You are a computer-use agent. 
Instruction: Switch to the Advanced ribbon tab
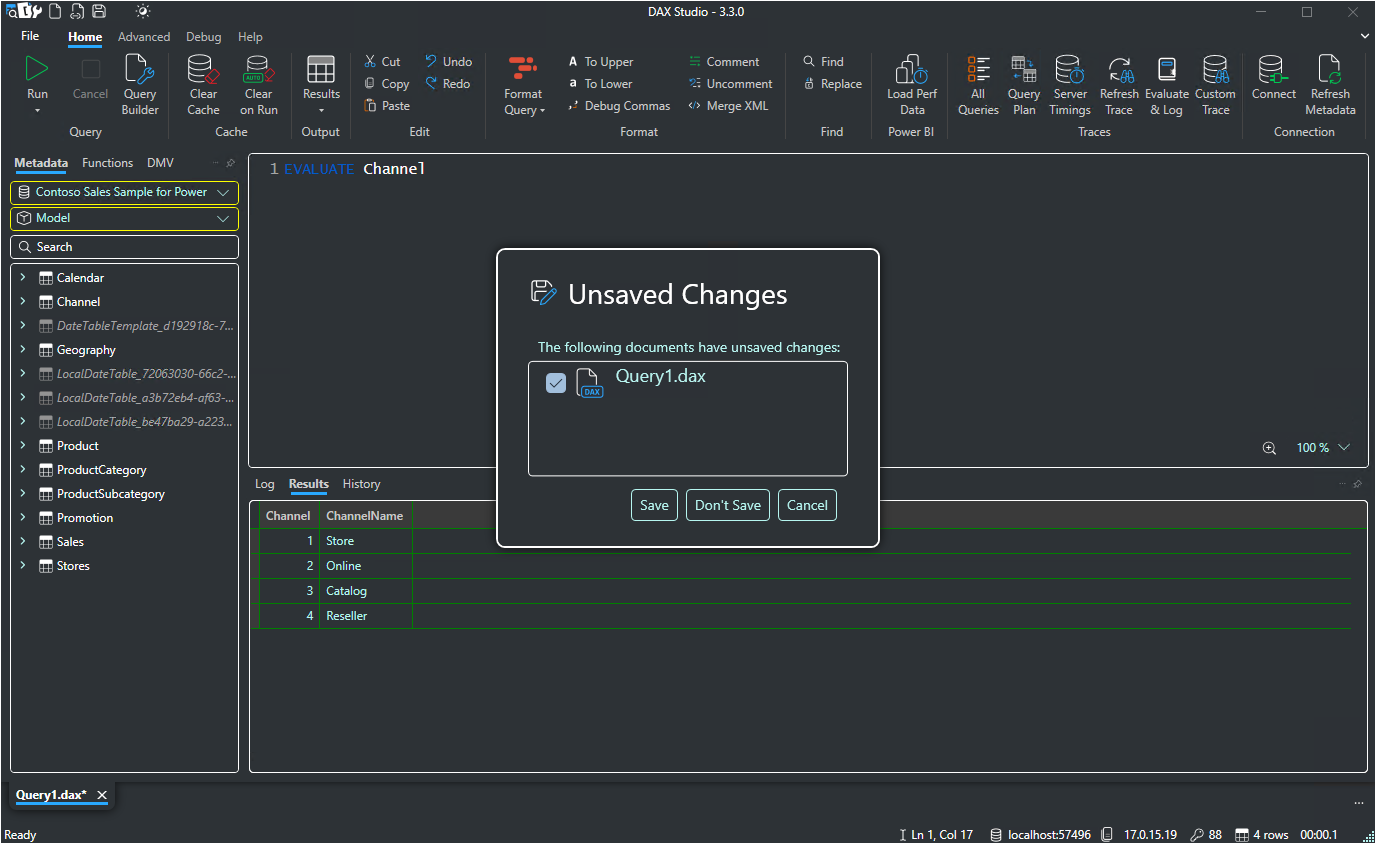tap(144, 37)
